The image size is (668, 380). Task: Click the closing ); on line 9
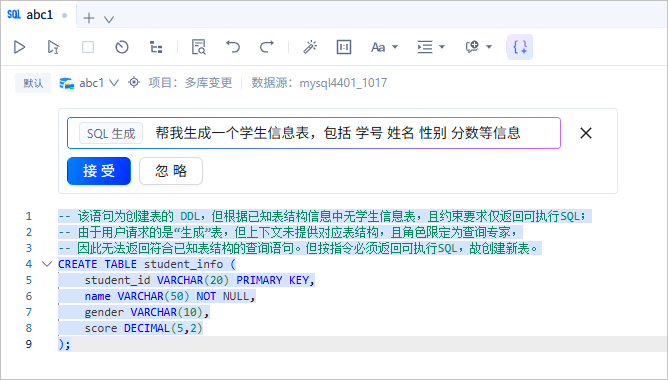click(64, 344)
